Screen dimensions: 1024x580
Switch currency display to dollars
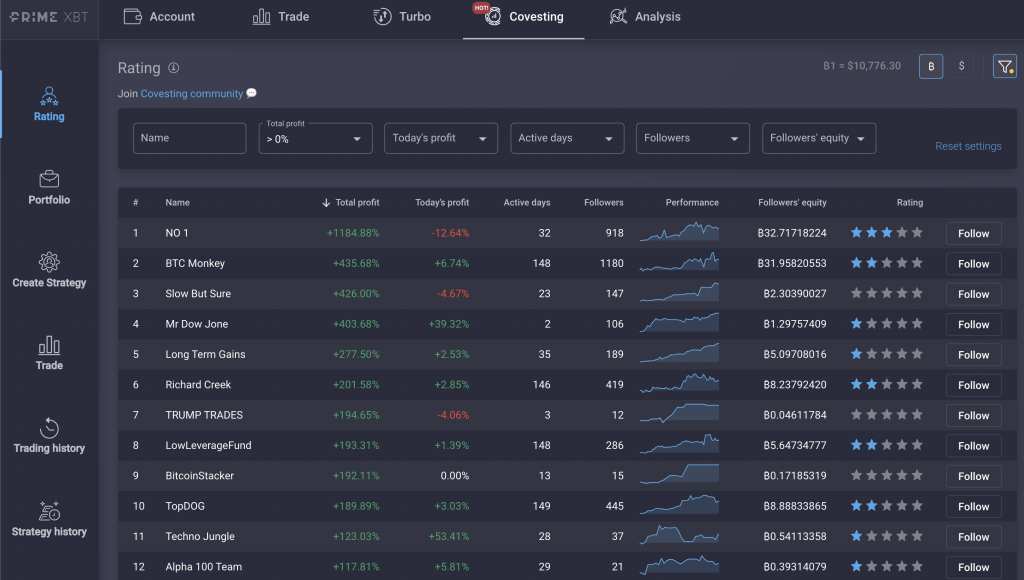coord(962,66)
